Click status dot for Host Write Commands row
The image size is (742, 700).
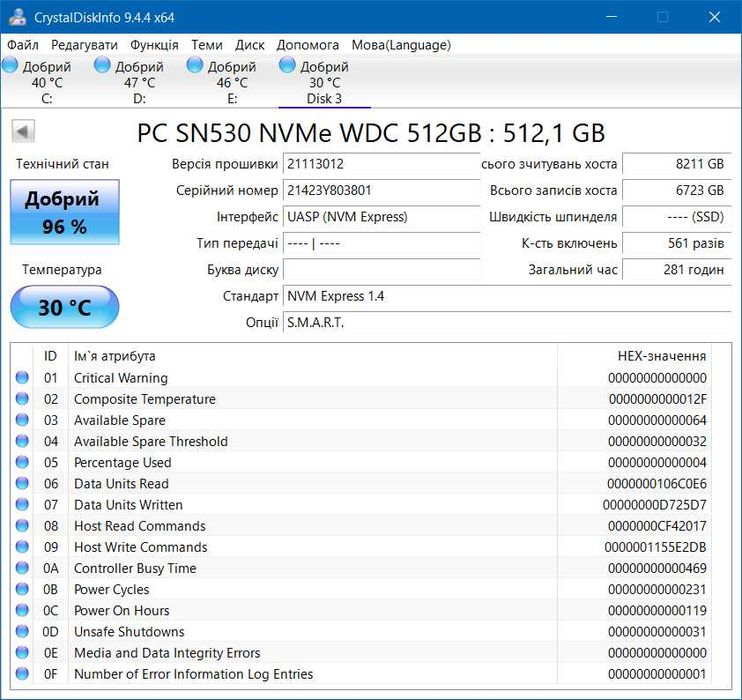22,547
